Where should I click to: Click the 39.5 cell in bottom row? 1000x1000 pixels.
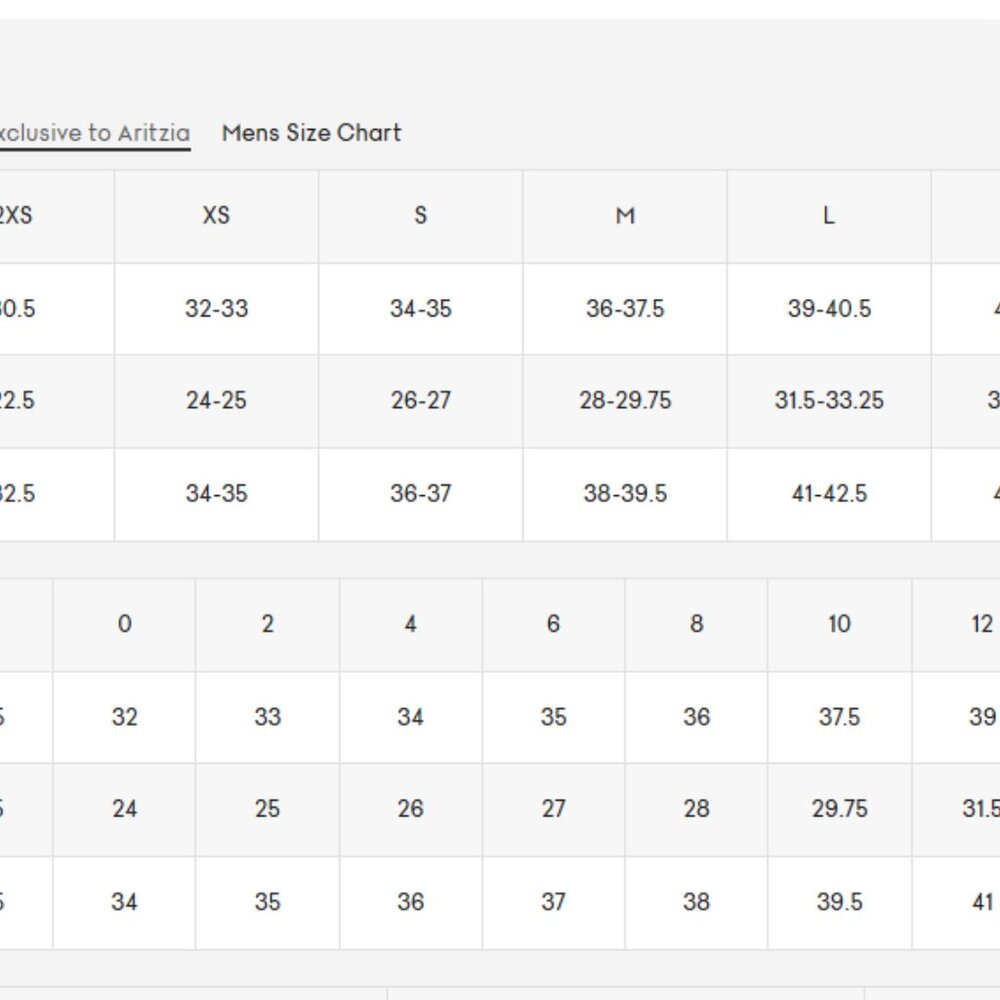(x=839, y=902)
